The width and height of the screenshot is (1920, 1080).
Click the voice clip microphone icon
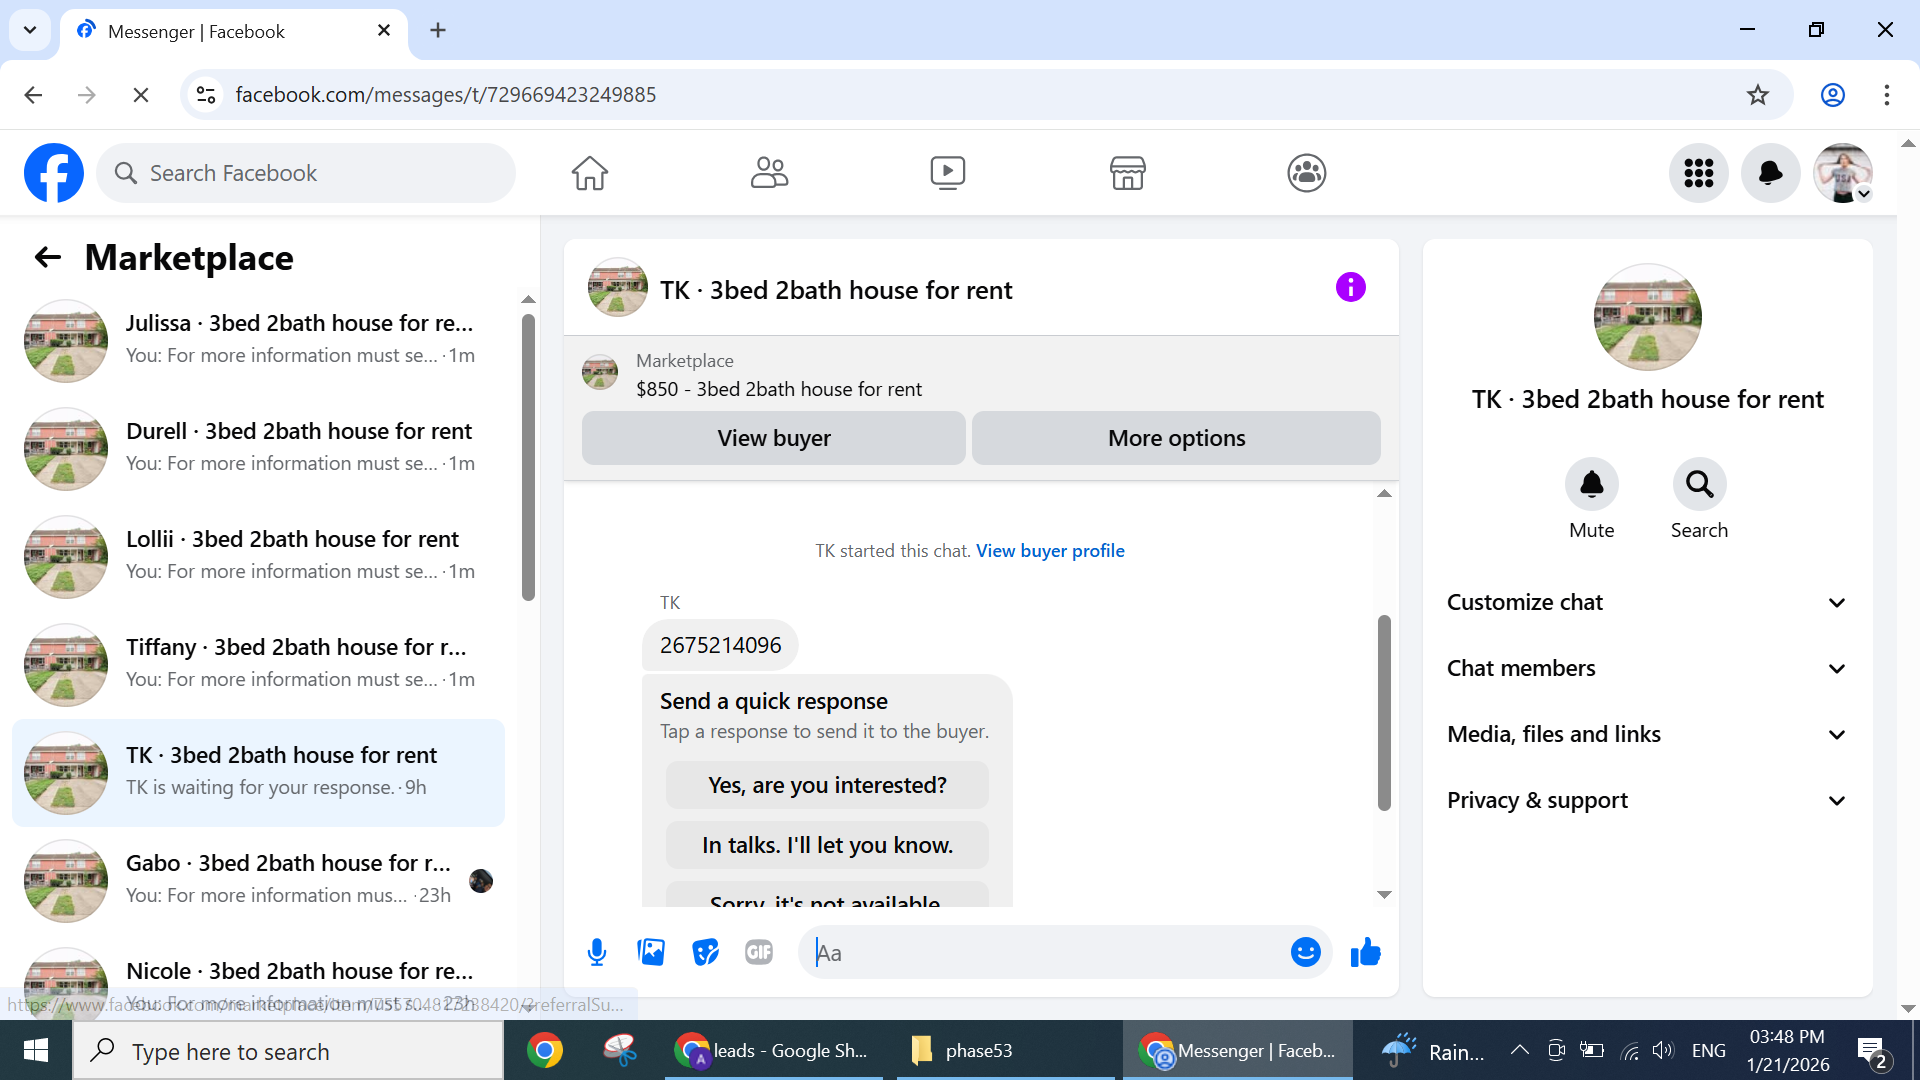click(x=597, y=953)
